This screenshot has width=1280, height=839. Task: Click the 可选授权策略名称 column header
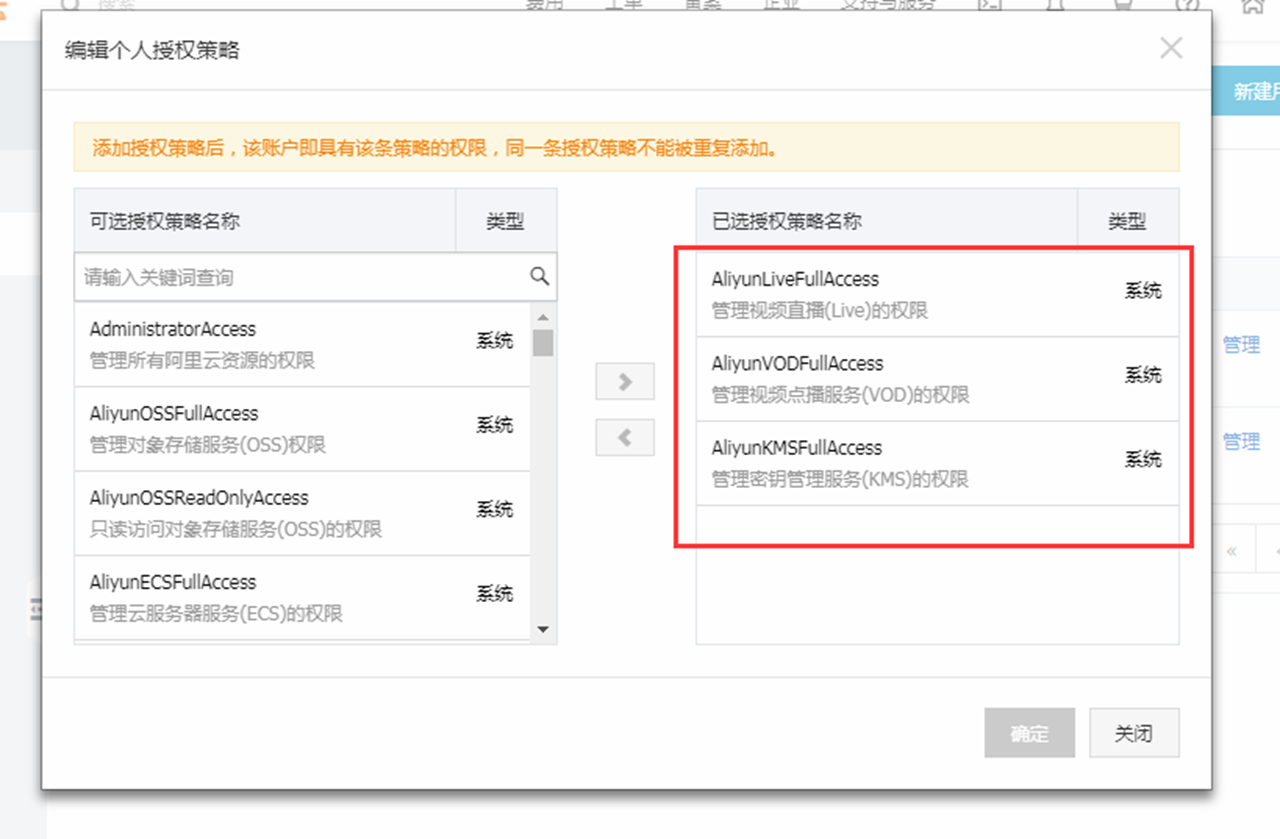pyautogui.click(x=265, y=221)
